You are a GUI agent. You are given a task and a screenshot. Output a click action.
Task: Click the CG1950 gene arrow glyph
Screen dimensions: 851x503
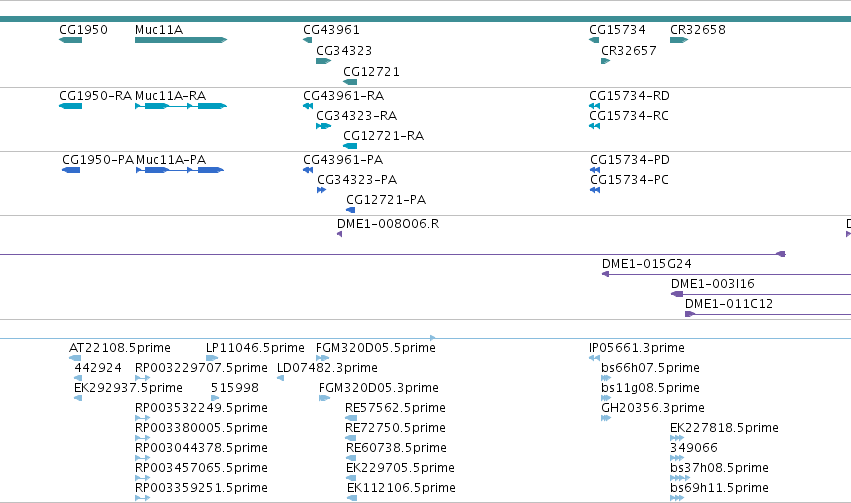71,40
